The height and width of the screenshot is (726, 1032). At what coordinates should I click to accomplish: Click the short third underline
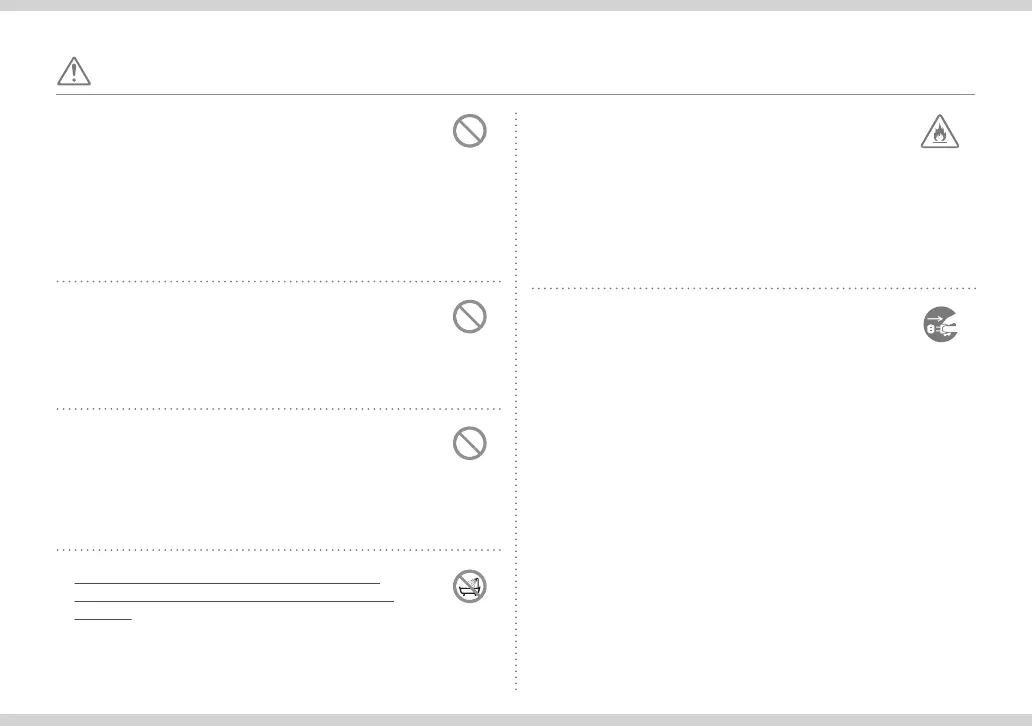pos(103,619)
